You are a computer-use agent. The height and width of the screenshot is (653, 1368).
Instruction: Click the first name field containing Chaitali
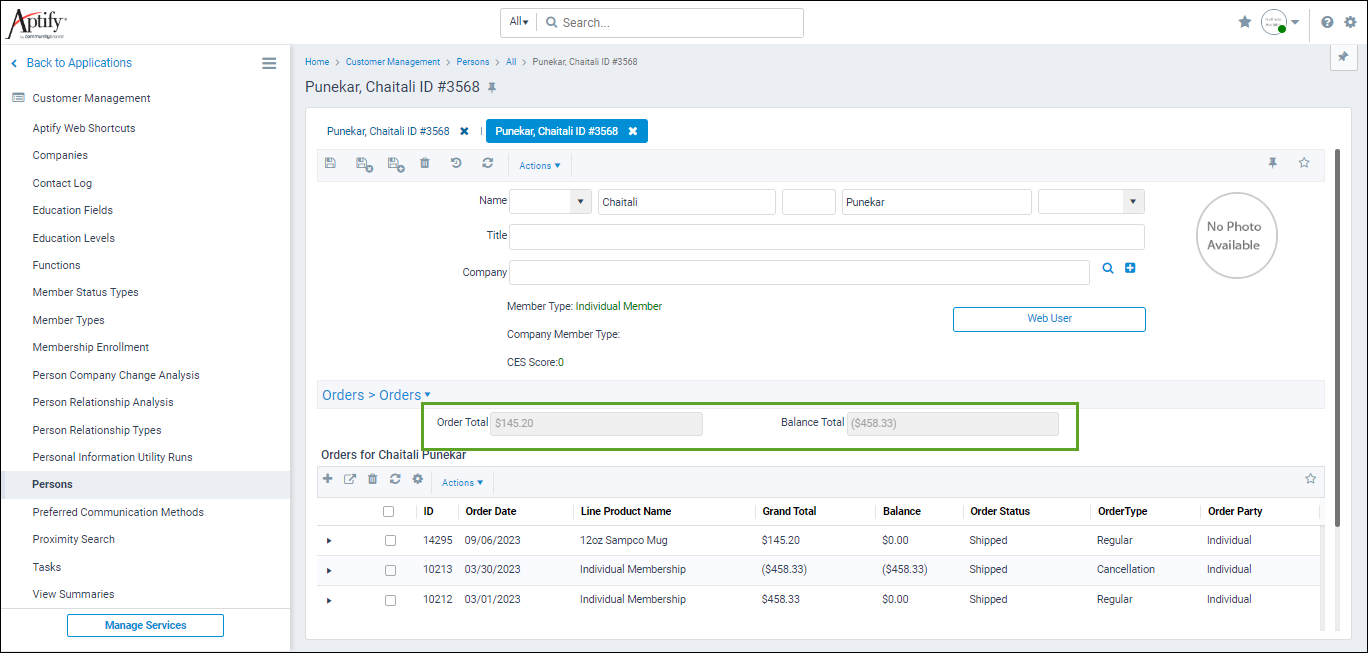(x=687, y=202)
